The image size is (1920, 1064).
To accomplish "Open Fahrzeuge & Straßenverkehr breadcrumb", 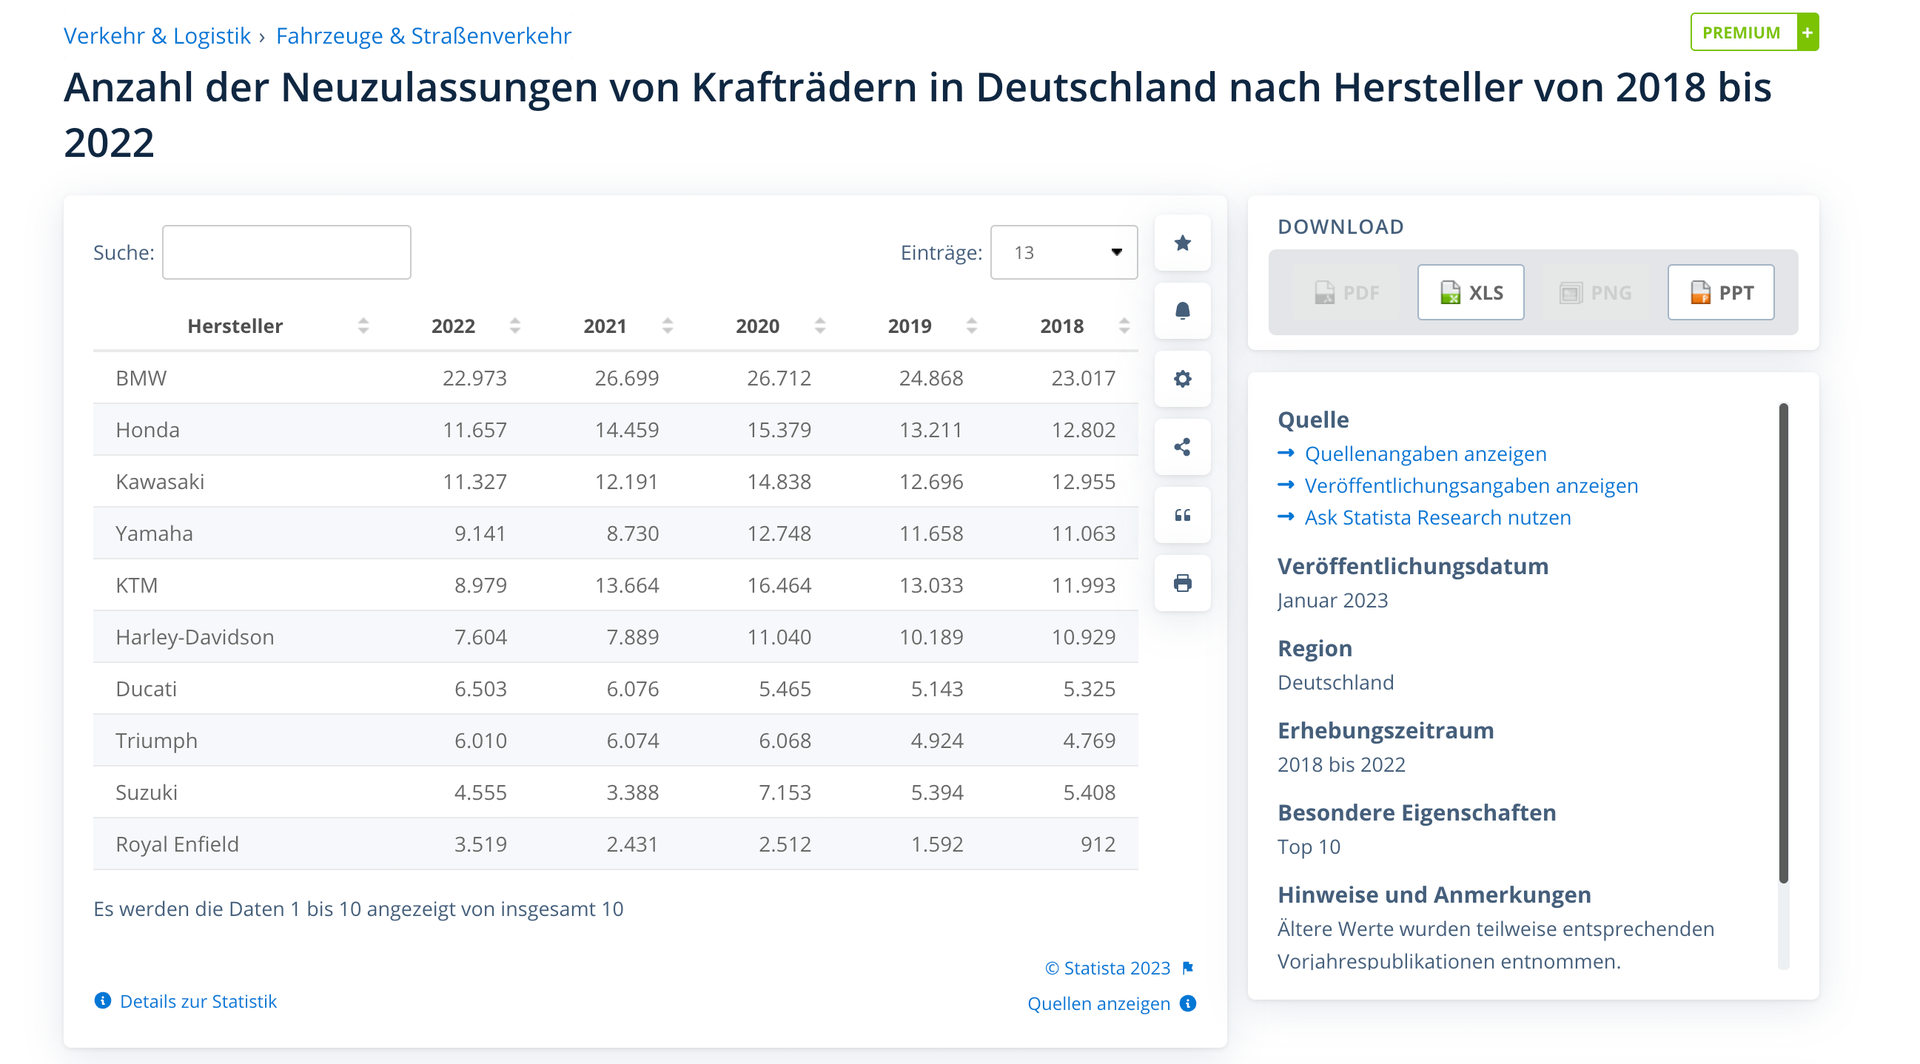I will (423, 36).
